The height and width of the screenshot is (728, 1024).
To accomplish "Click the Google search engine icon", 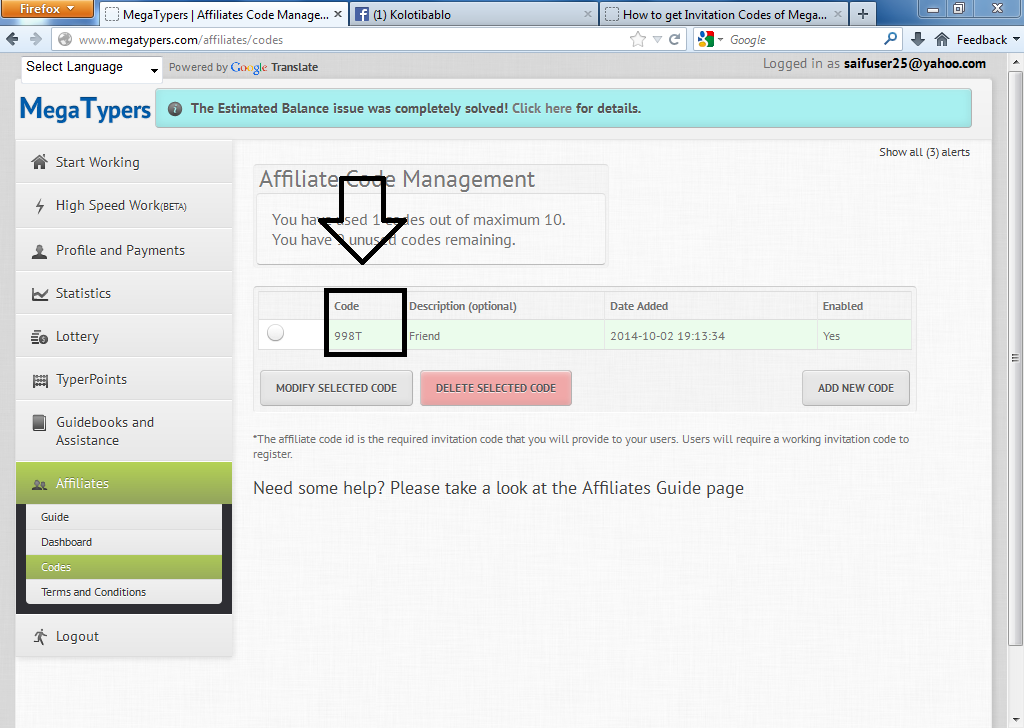I will pyautogui.click(x=706, y=40).
